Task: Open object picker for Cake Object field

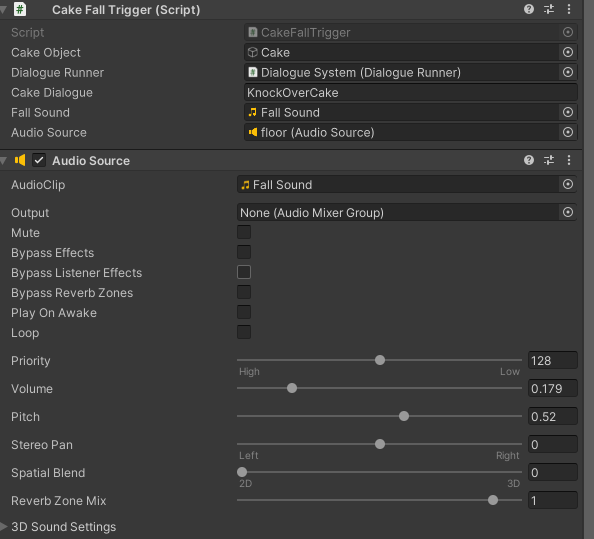Action: pos(567,52)
